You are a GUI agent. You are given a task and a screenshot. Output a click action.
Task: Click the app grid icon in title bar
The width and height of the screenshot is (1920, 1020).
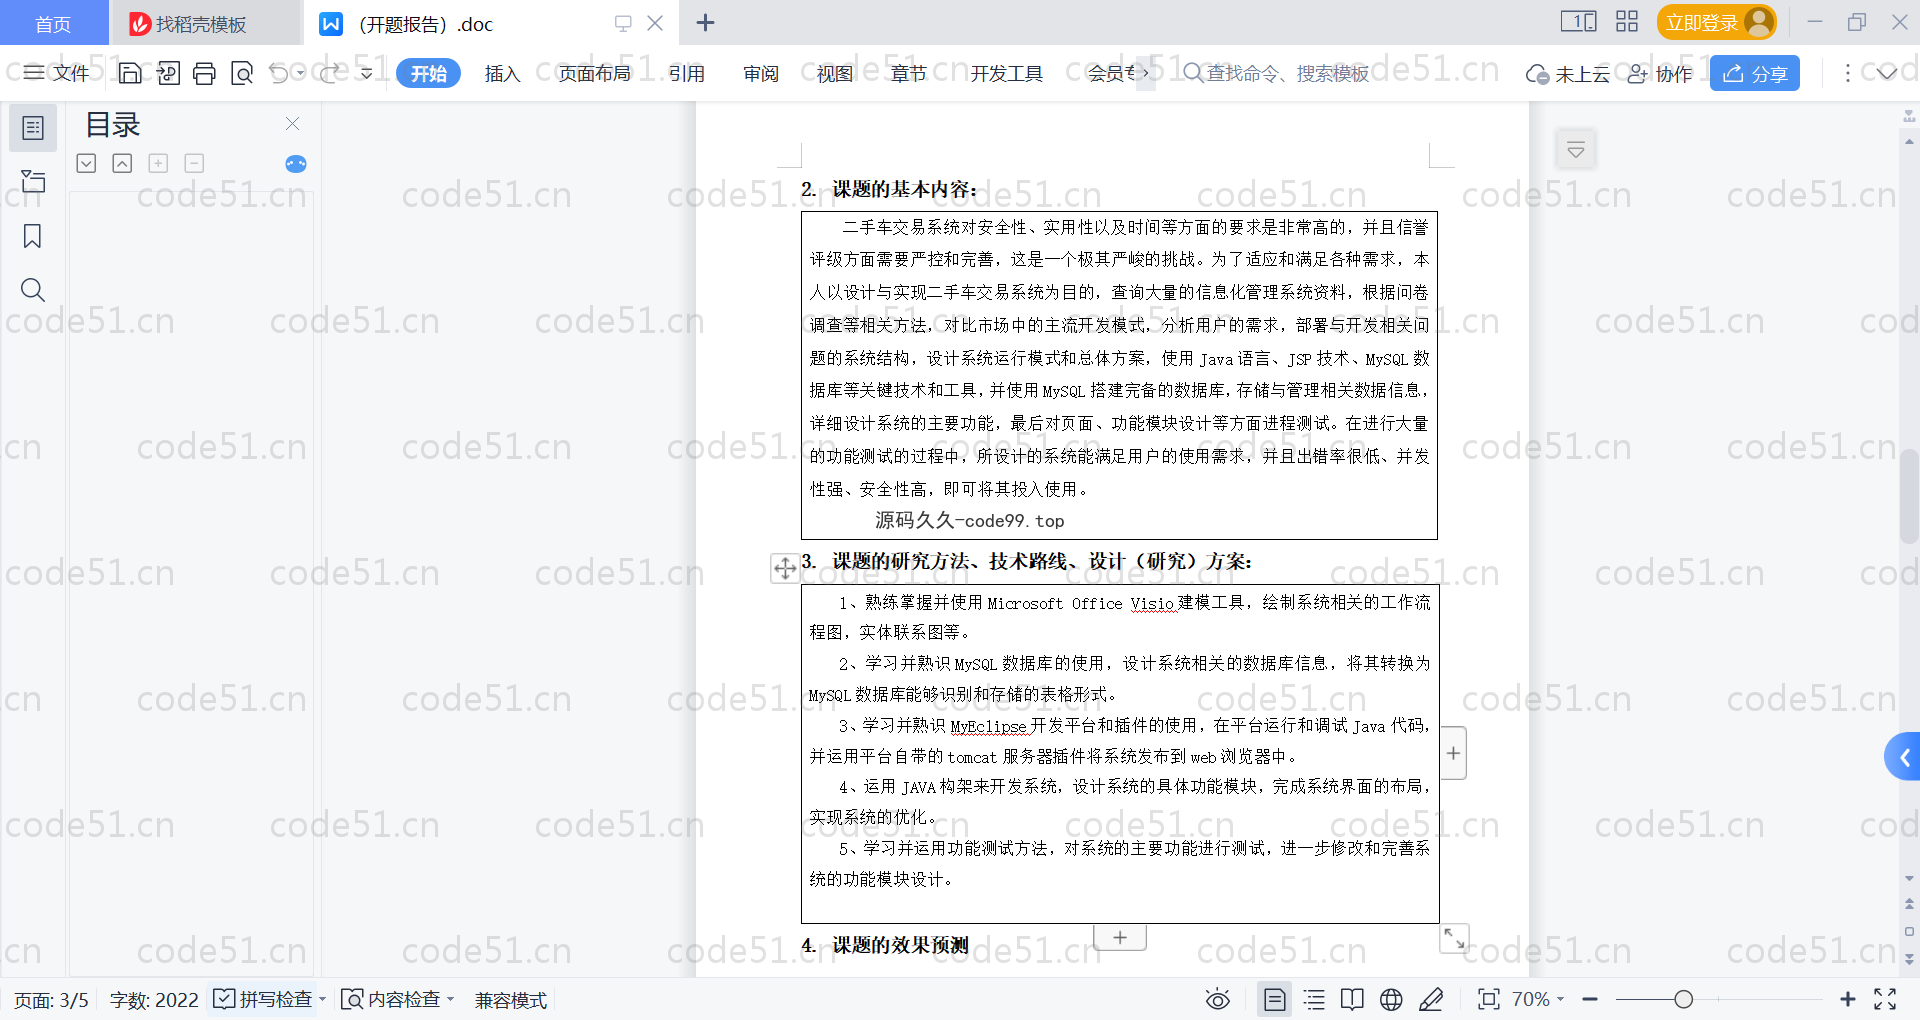pyautogui.click(x=1627, y=21)
